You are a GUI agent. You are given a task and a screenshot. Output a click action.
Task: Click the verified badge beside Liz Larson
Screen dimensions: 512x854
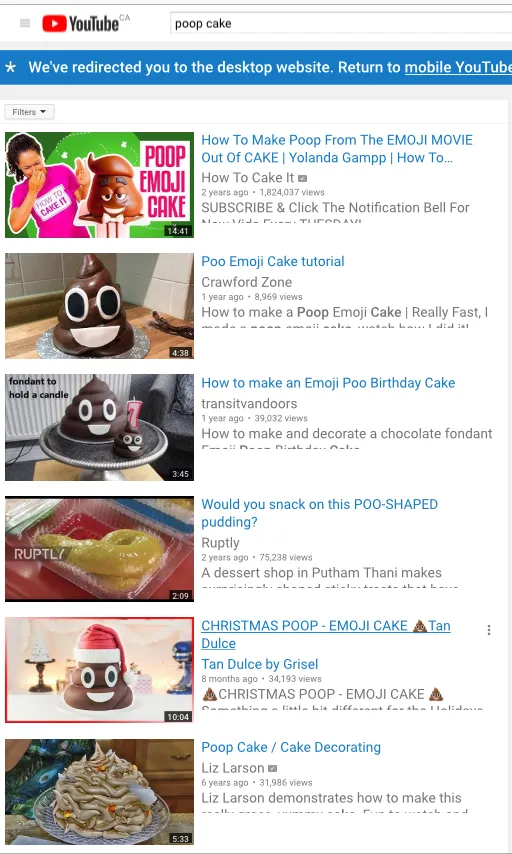click(273, 768)
